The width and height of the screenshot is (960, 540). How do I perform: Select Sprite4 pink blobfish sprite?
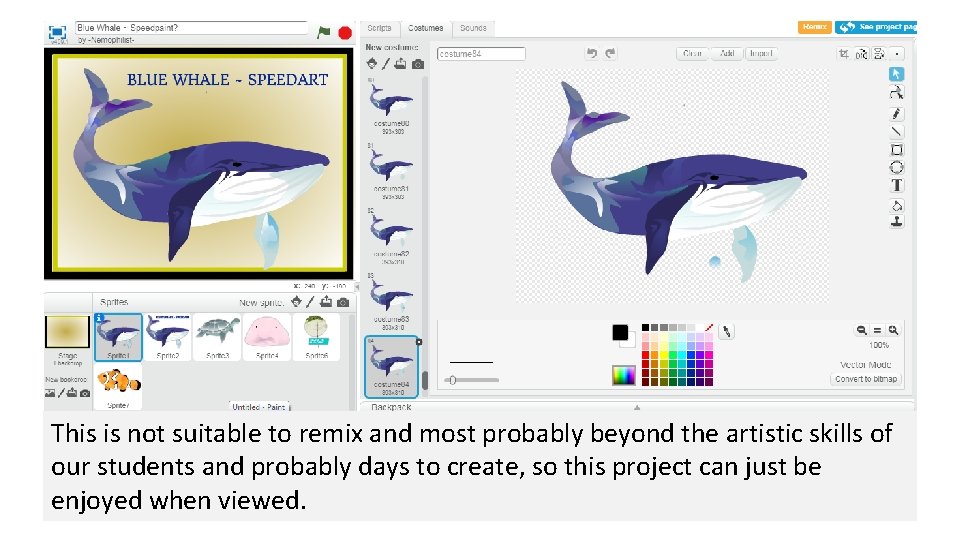[267, 337]
